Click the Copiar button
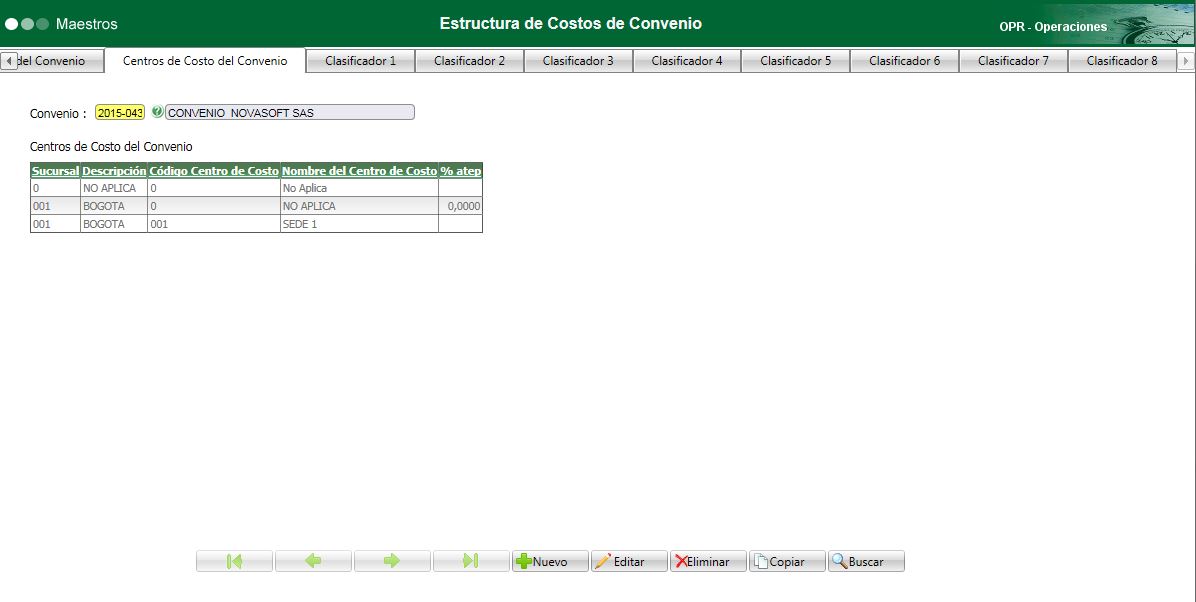This screenshot has height=602, width=1196. 787,560
